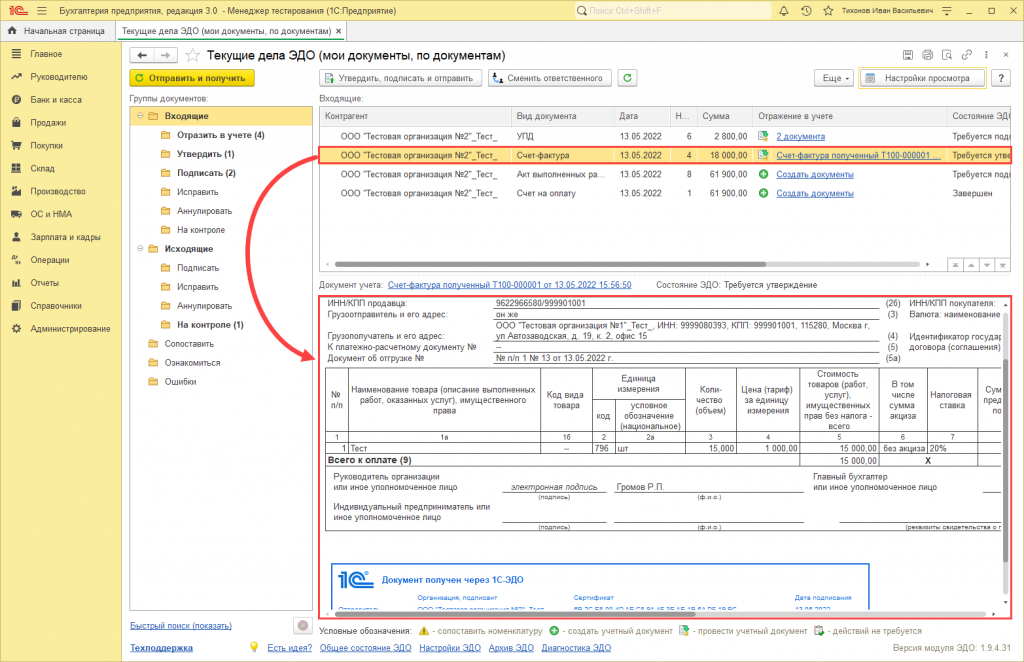Screen dimensions: 1024x662
Task: Open the Еще dropdown menu
Action: (x=834, y=77)
